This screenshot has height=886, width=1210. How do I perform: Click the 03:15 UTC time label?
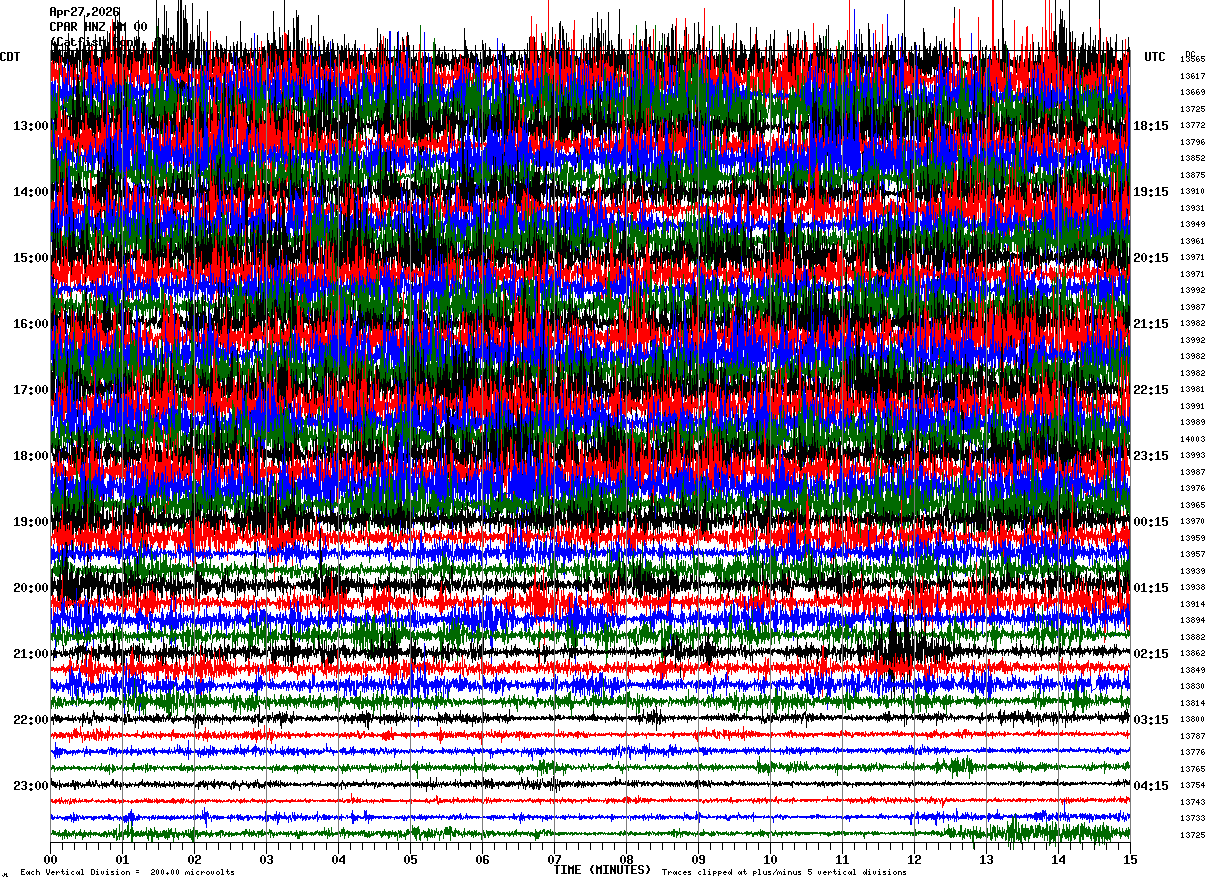click(x=1151, y=720)
